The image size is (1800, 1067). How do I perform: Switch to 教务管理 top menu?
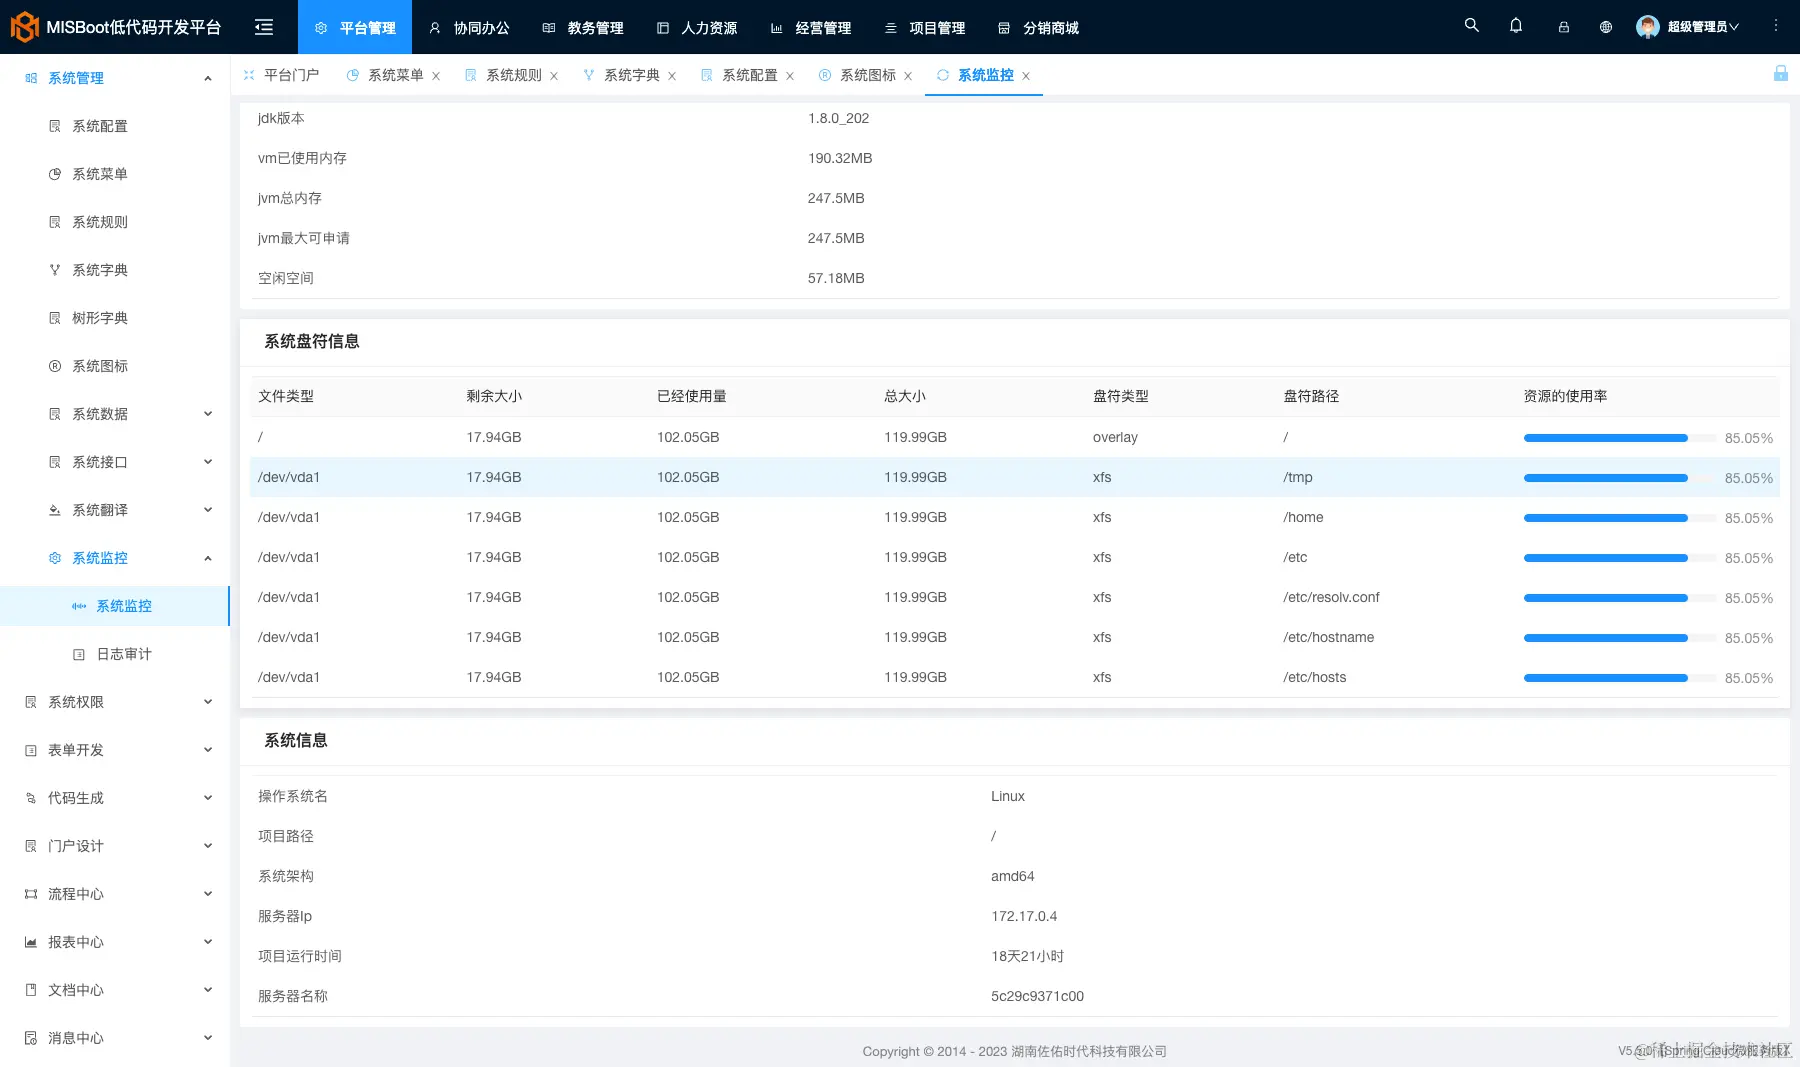coord(583,28)
